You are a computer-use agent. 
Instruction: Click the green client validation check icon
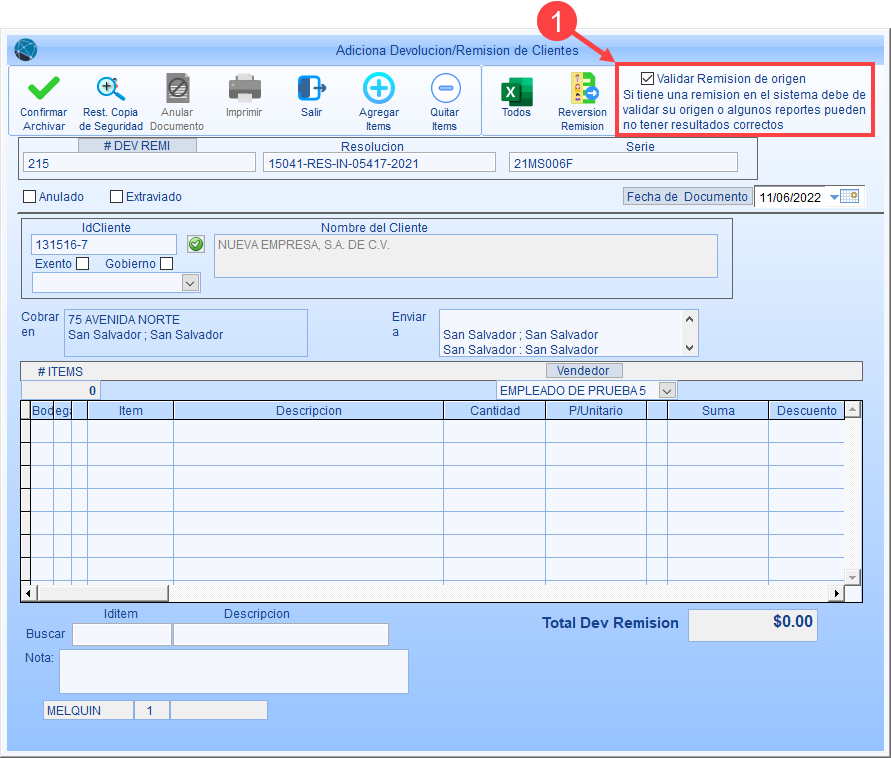click(196, 245)
